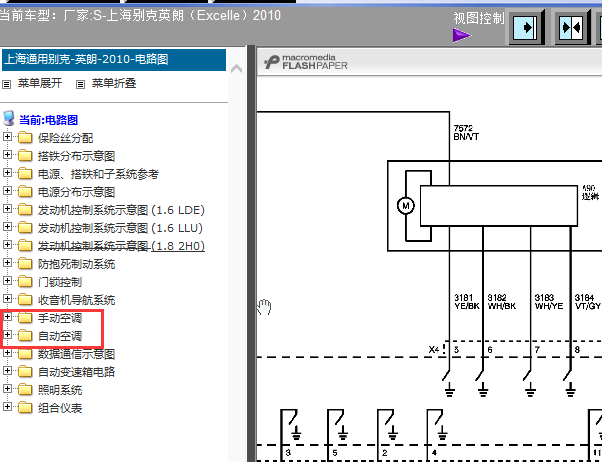Expand the 自动变速箱电路 tree node
The width and height of the screenshot is (602, 462).
(x=7, y=371)
